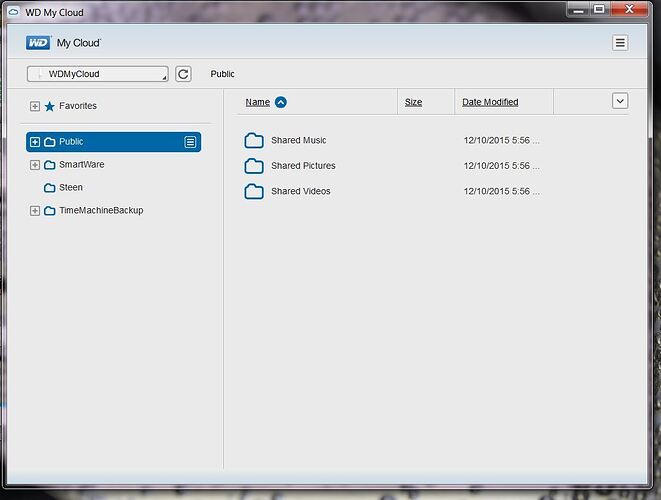
Task: Expand the TimeMachineBackup folder node
Action: point(35,210)
